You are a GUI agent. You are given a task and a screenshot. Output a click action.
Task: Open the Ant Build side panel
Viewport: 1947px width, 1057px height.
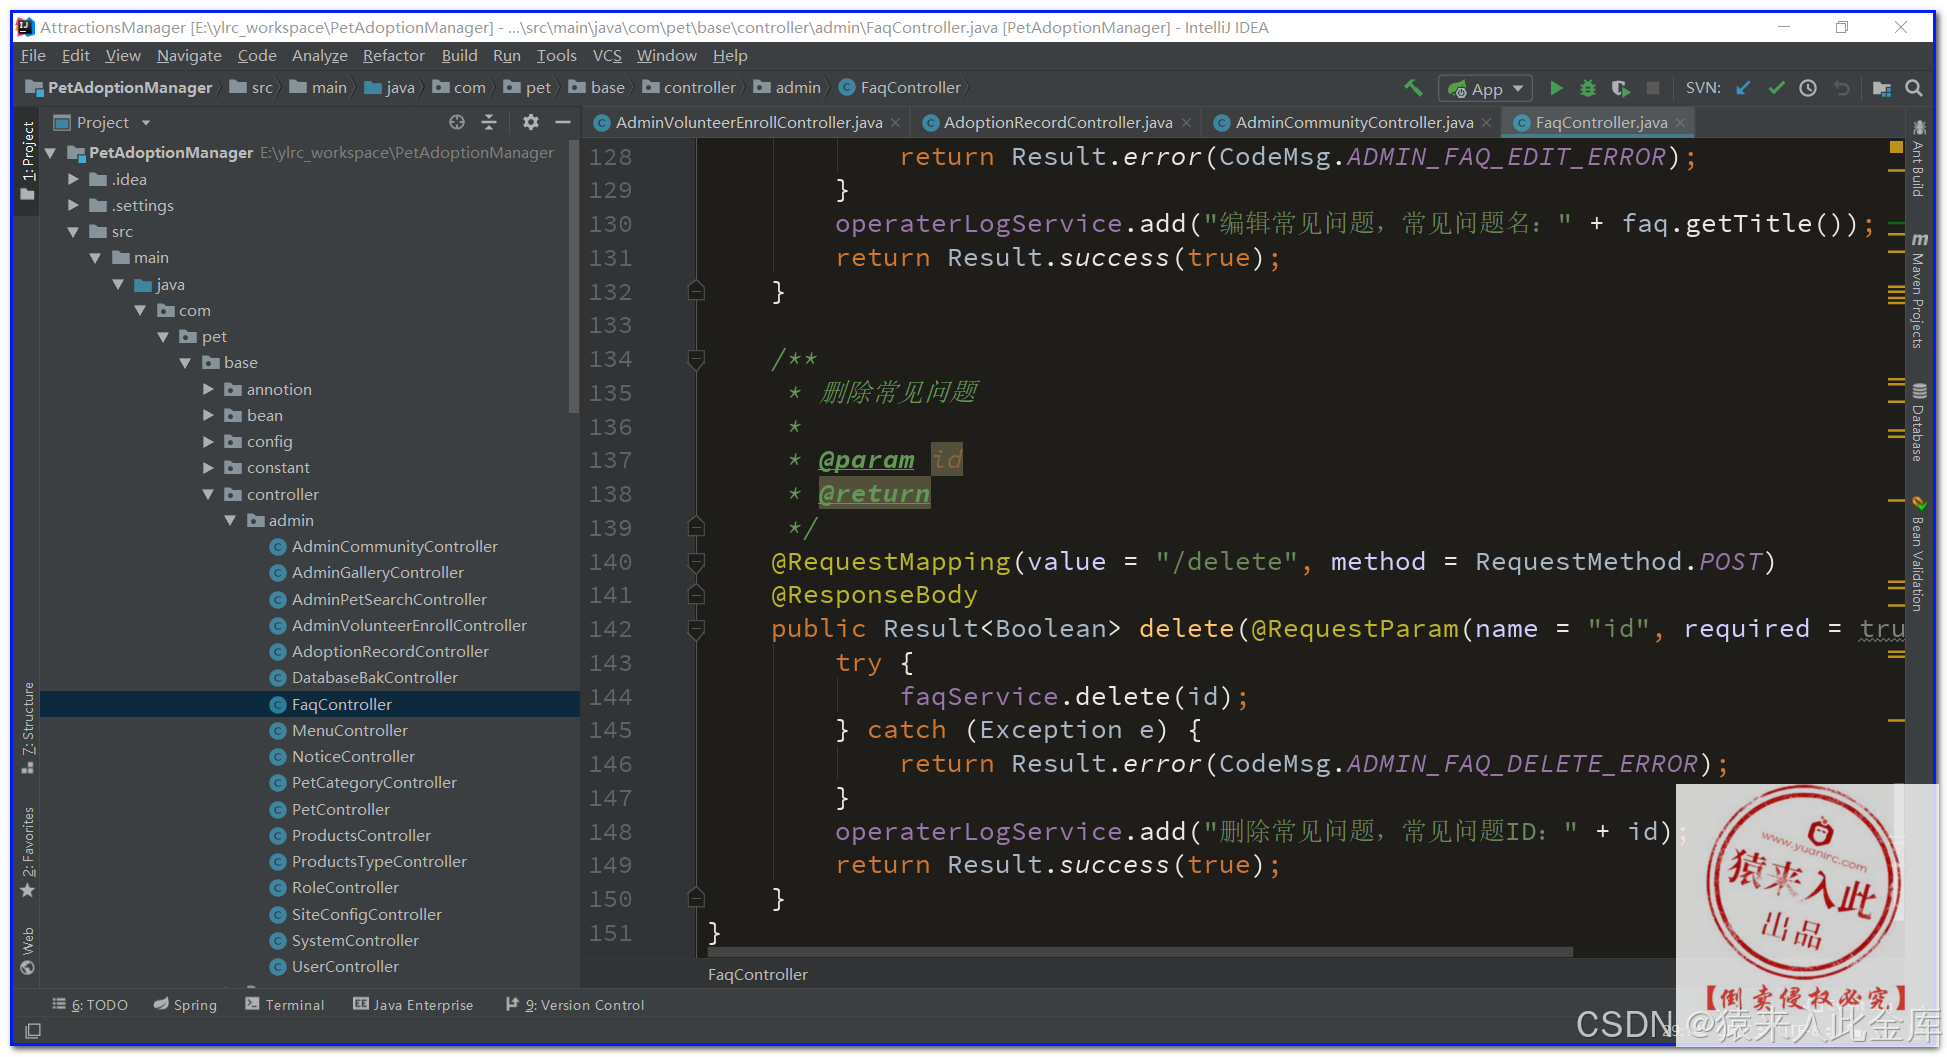tap(1918, 158)
